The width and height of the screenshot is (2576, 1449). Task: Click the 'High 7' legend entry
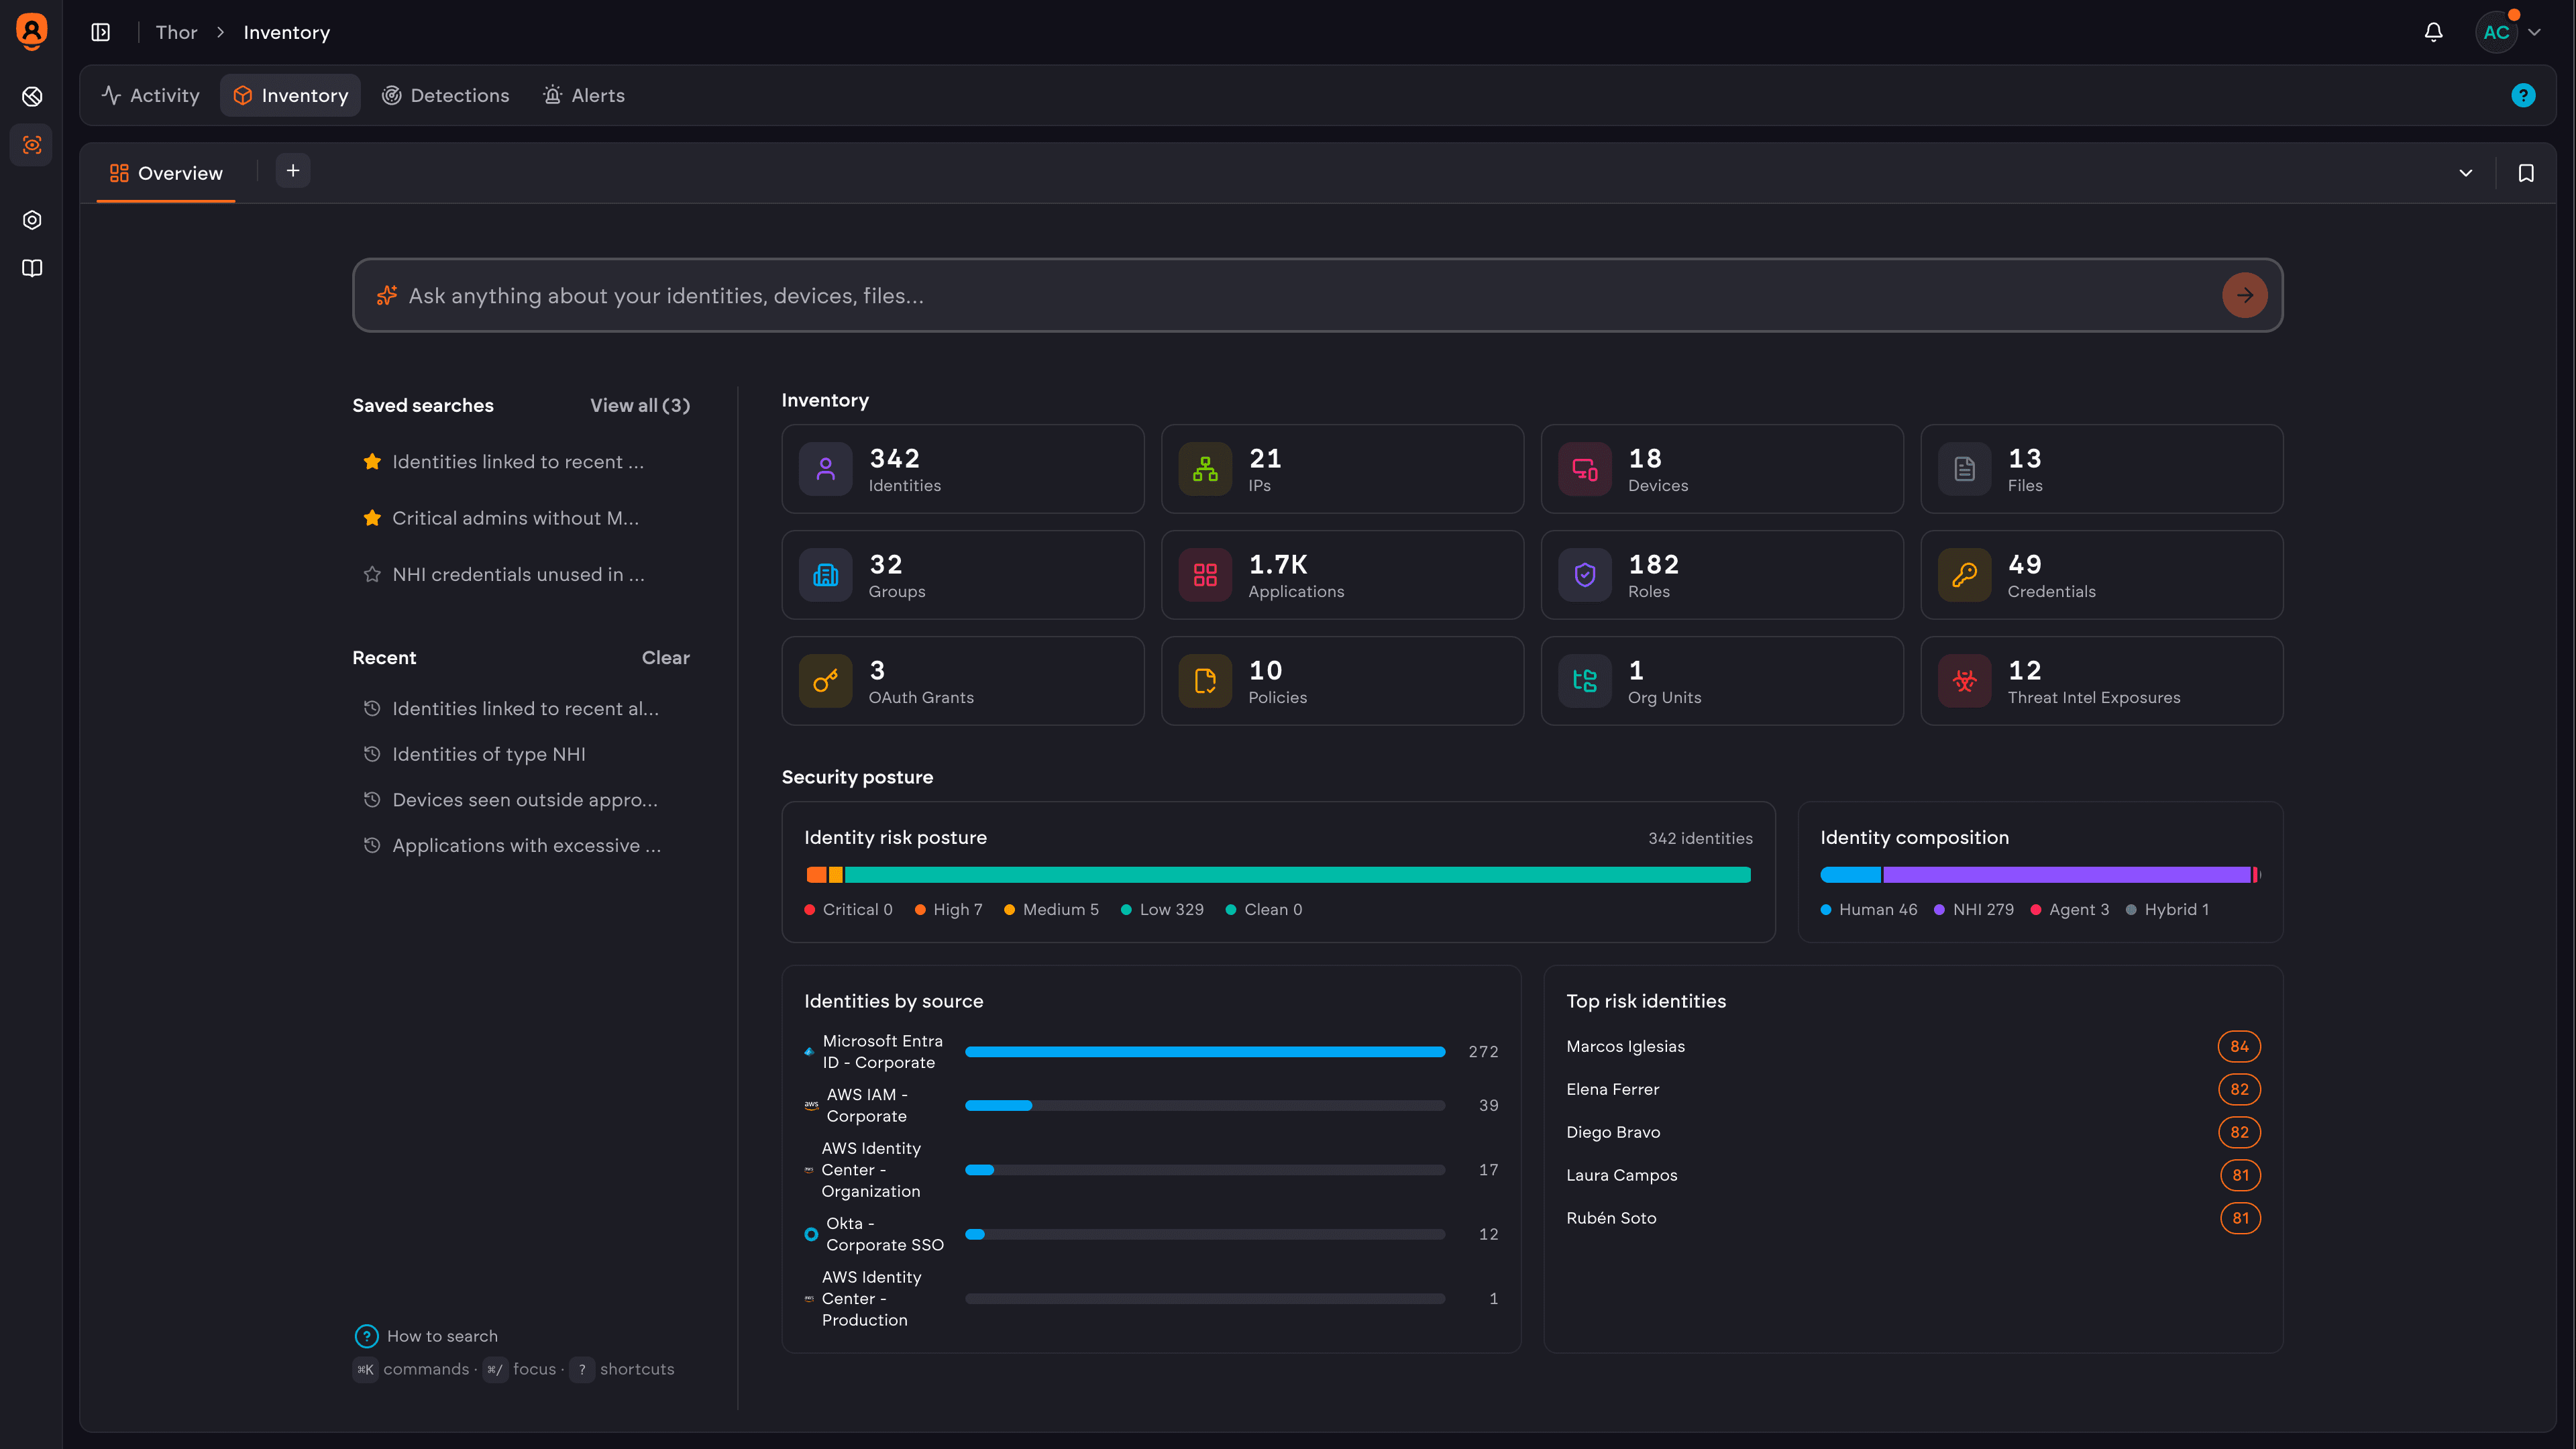click(948, 910)
